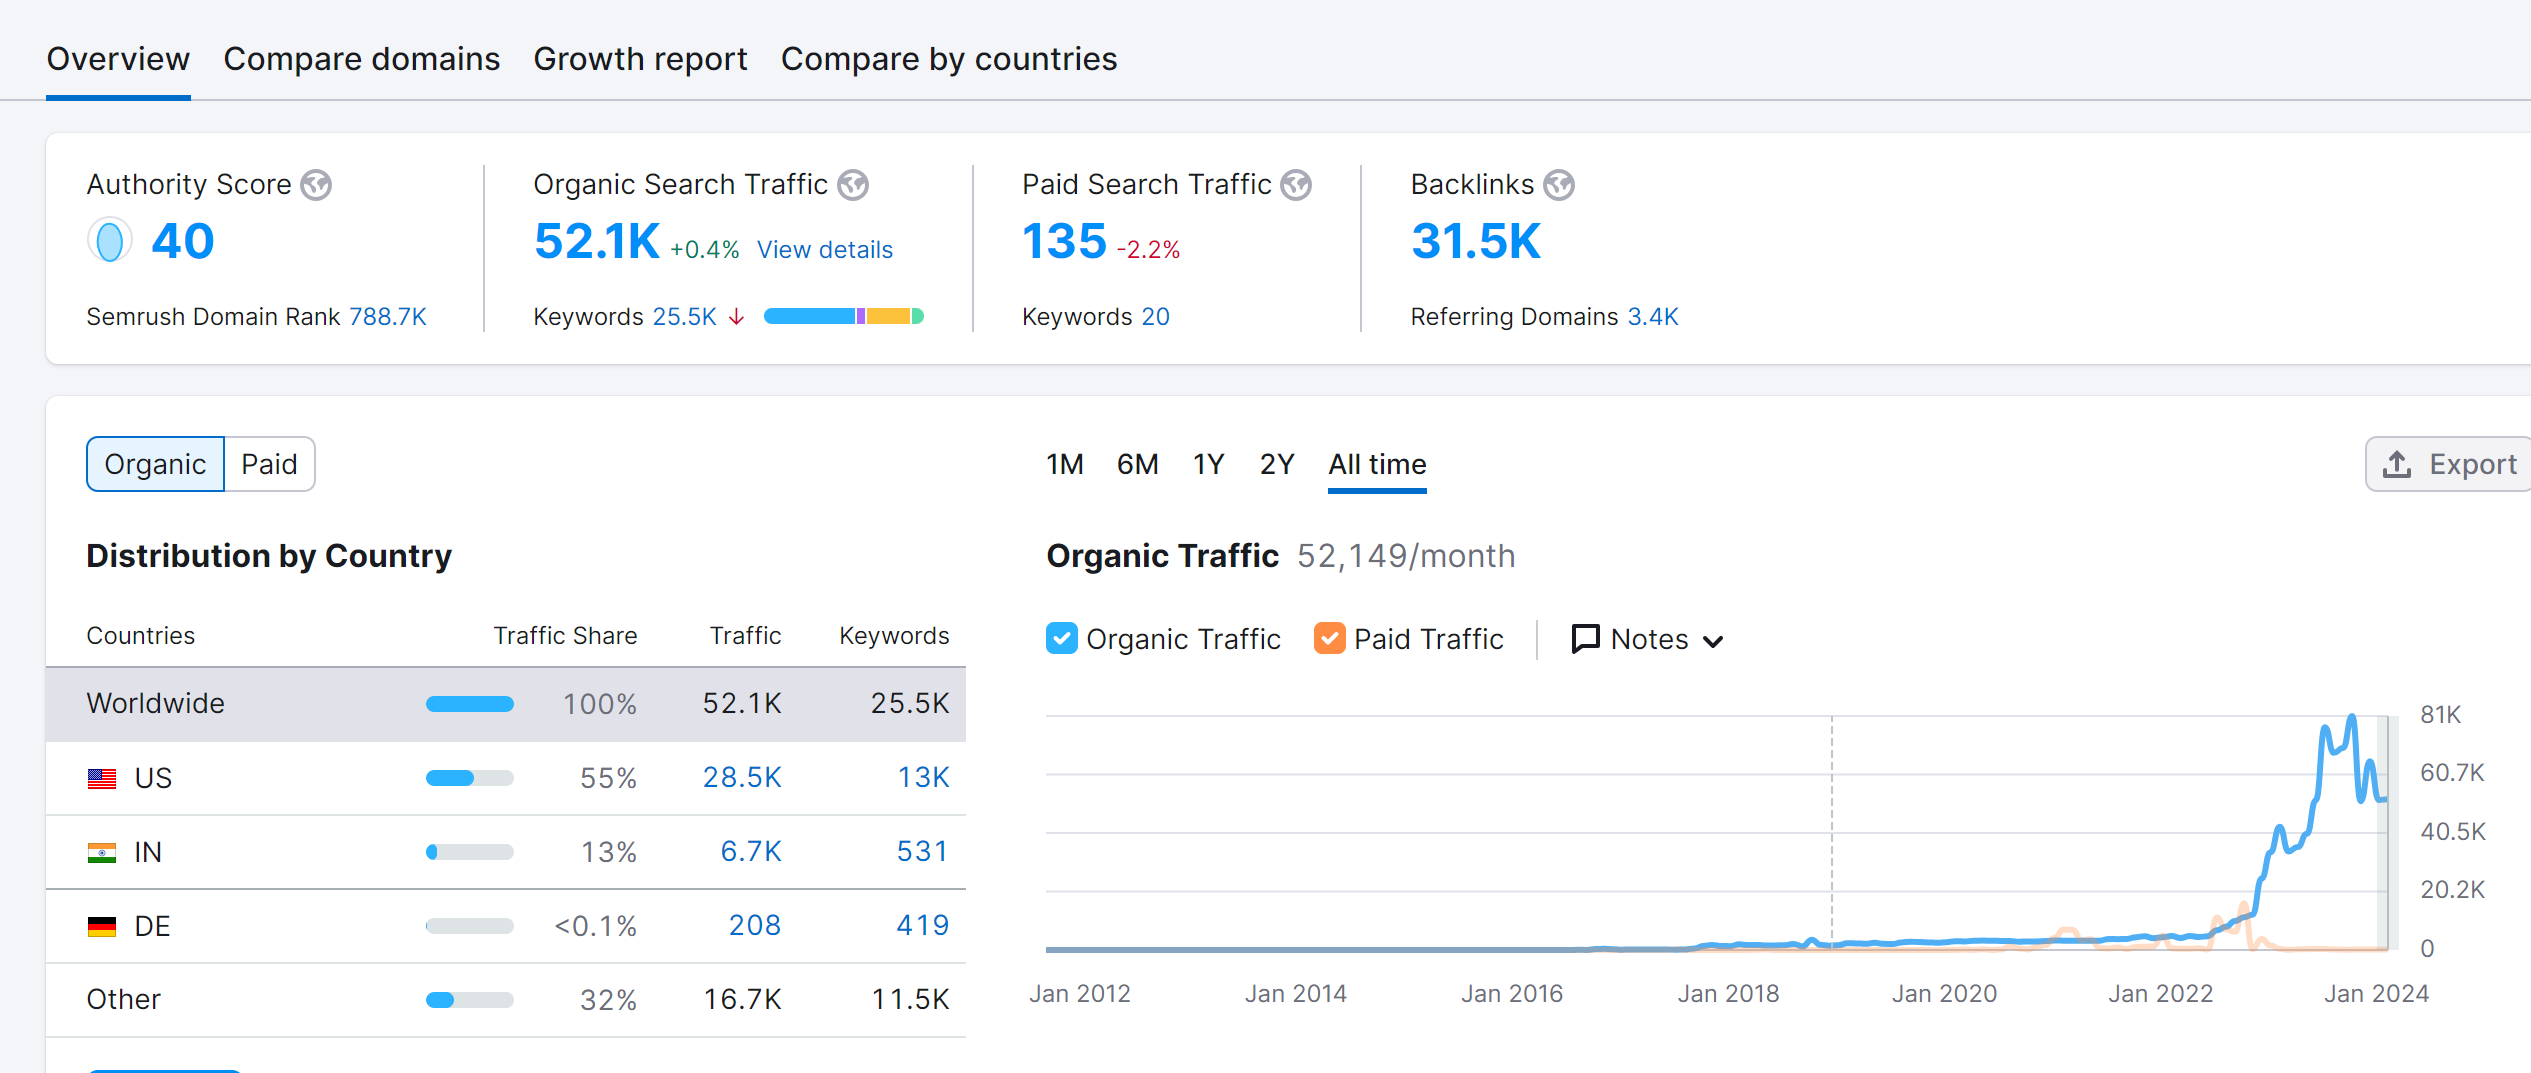Switch to the Paid toggle
This screenshot has width=2531, height=1073.
coord(270,464)
